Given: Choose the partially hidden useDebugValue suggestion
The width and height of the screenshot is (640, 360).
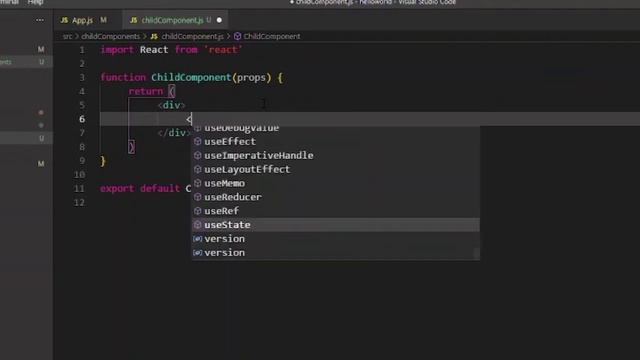Looking at the screenshot, I should click(336, 130).
